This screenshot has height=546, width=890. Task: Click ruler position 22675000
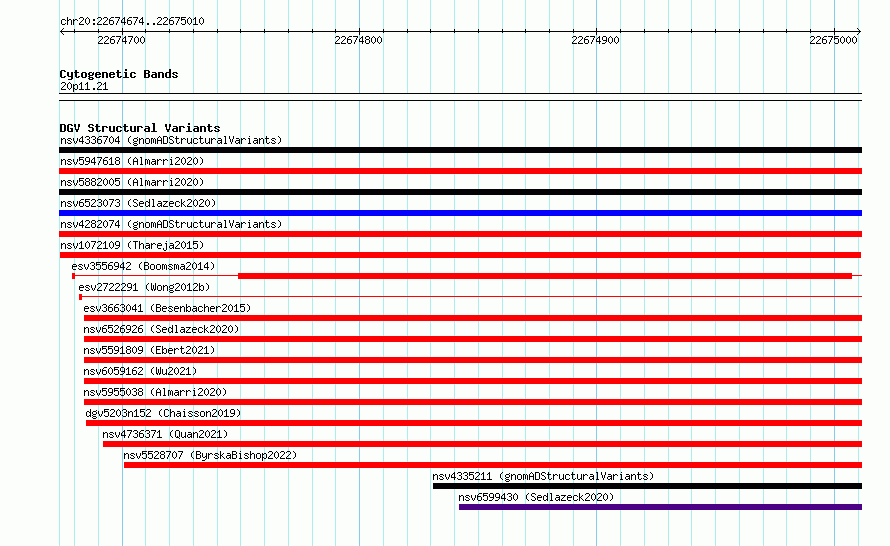click(833, 40)
